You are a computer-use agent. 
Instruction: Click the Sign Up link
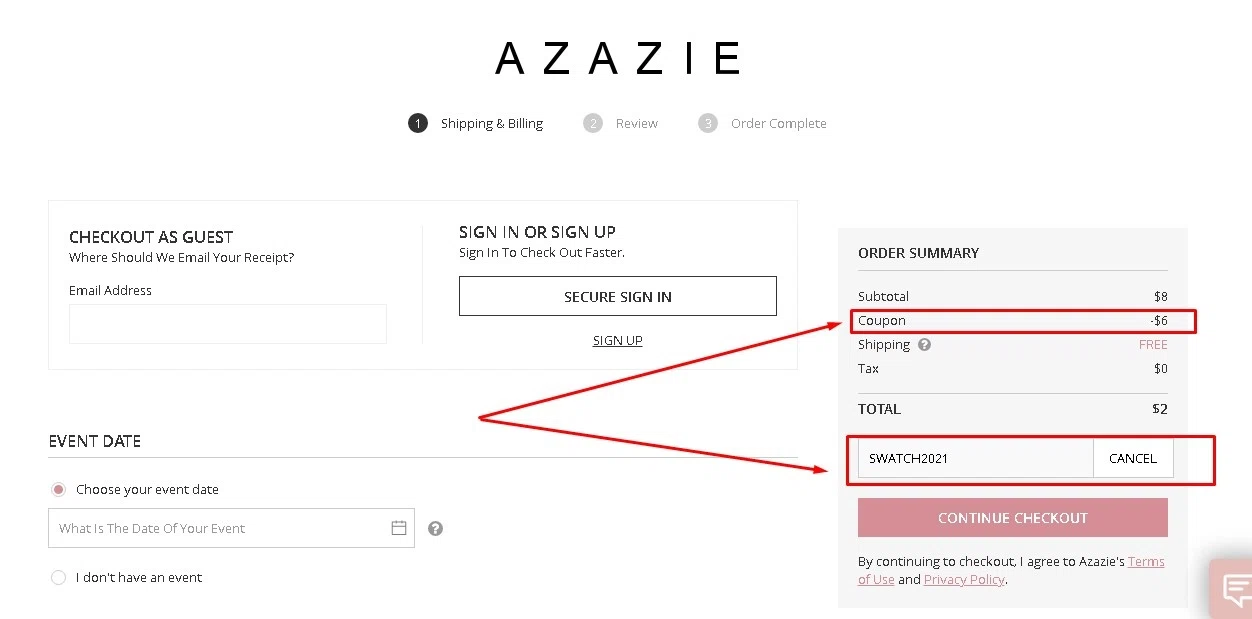(617, 340)
